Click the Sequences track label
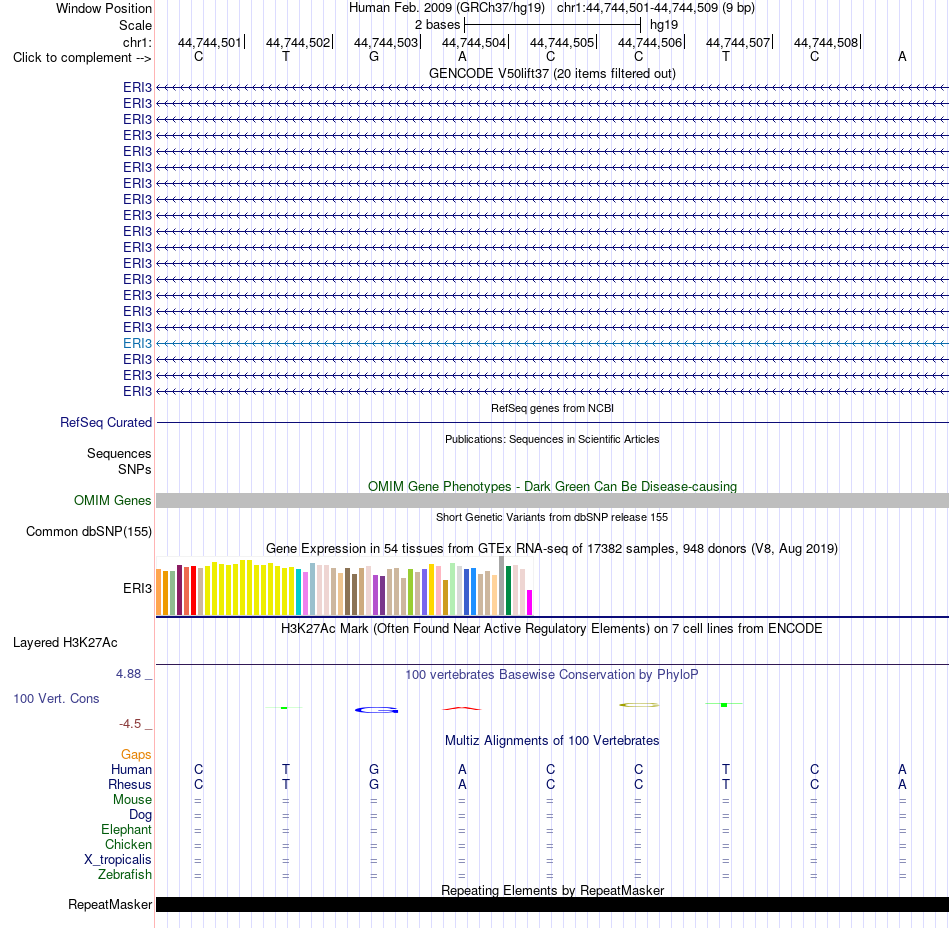 tap(119, 453)
